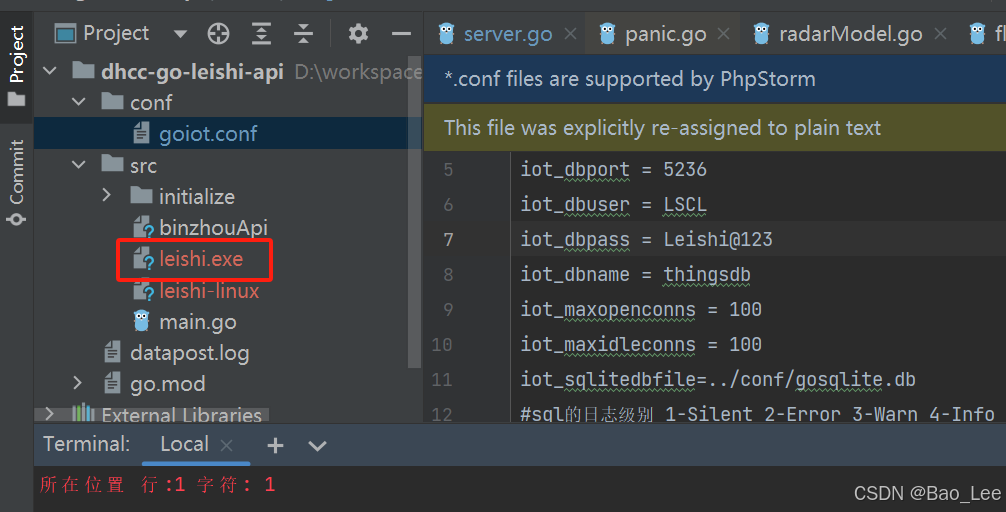Switch to panic.go editor tab

pyautogui.click(x=665, y=34)
